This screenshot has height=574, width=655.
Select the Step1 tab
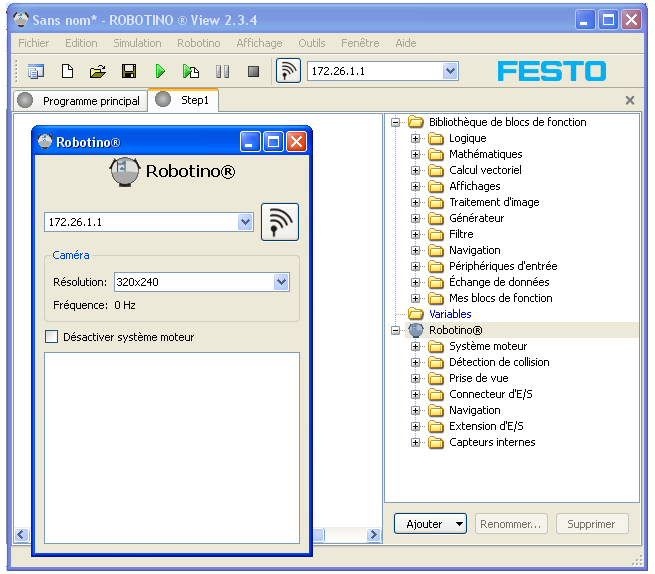click(183, 100)
